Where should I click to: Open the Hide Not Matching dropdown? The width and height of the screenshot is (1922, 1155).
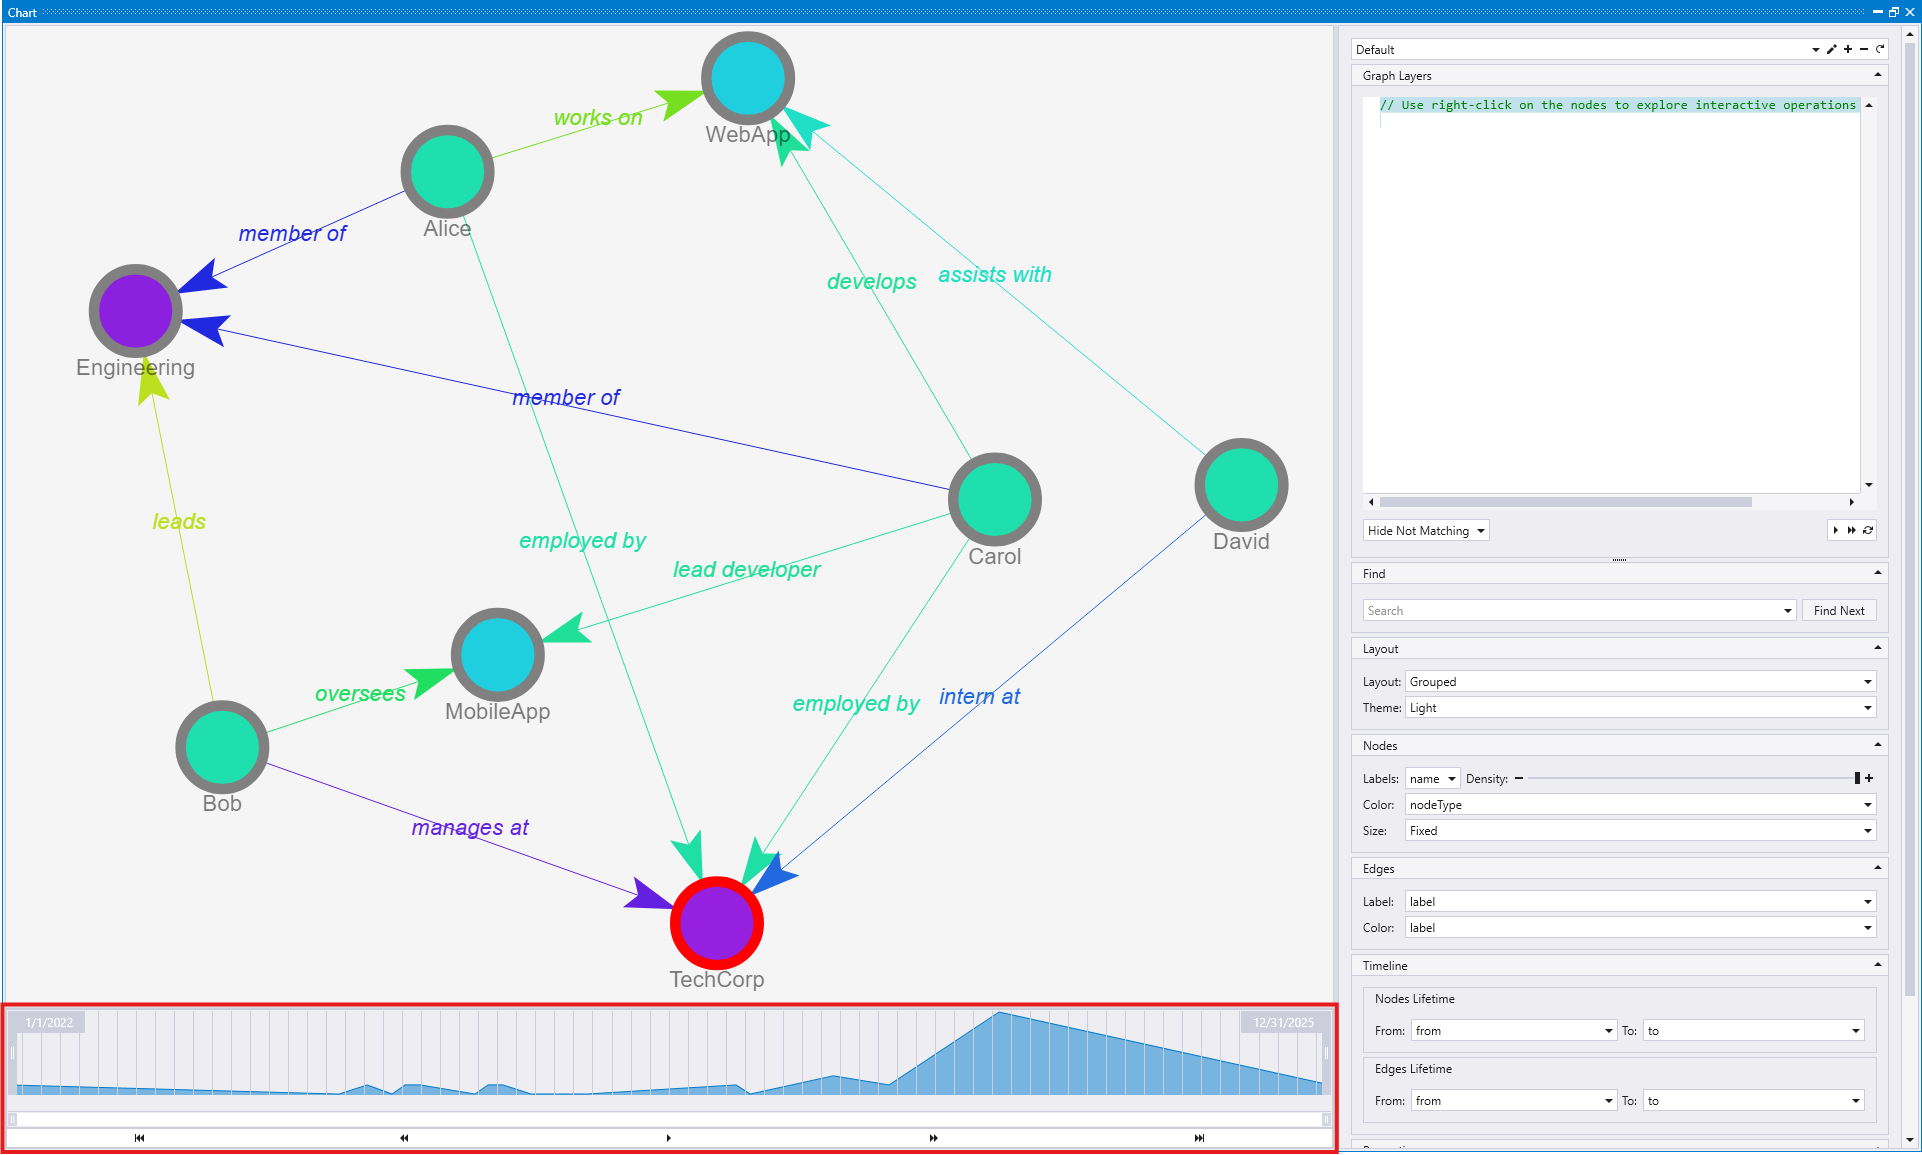point(1426,531)
